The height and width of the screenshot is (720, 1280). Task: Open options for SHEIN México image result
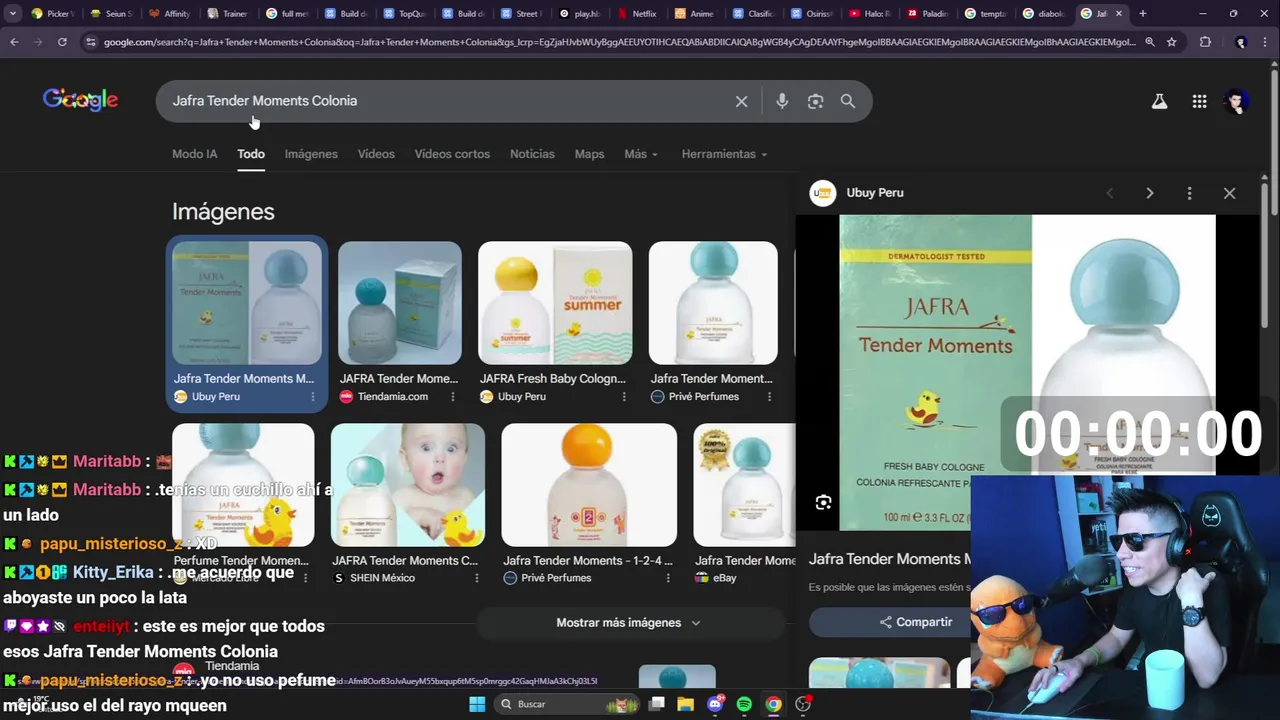(476, 578)
